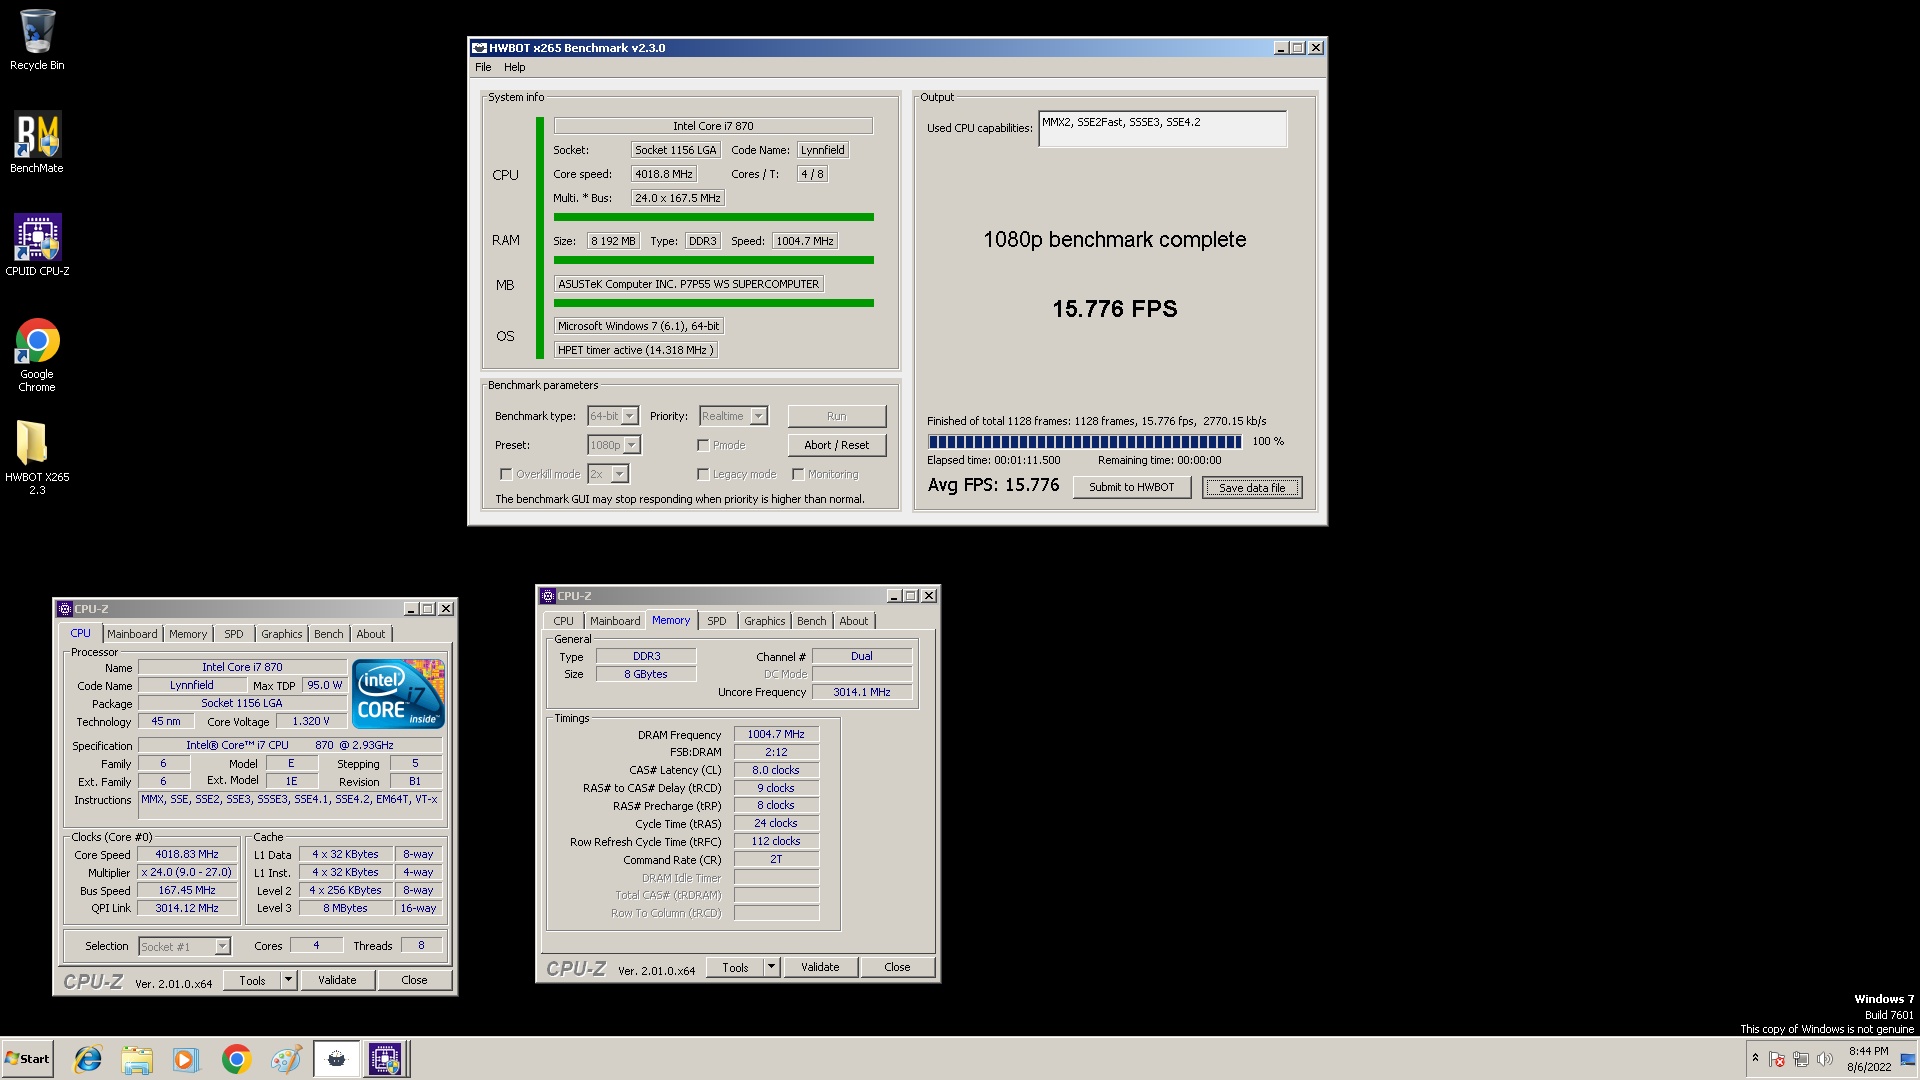The height and width of the screenshot is (1080, 1920).
Task: Open Bench tab in left CPU-Z window
Action: click(328, 634)
